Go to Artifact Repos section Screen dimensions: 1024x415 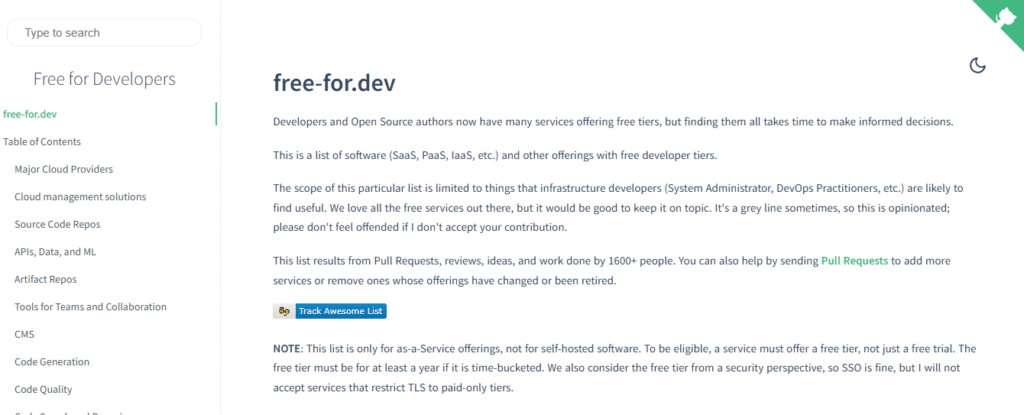click(46, 279)
